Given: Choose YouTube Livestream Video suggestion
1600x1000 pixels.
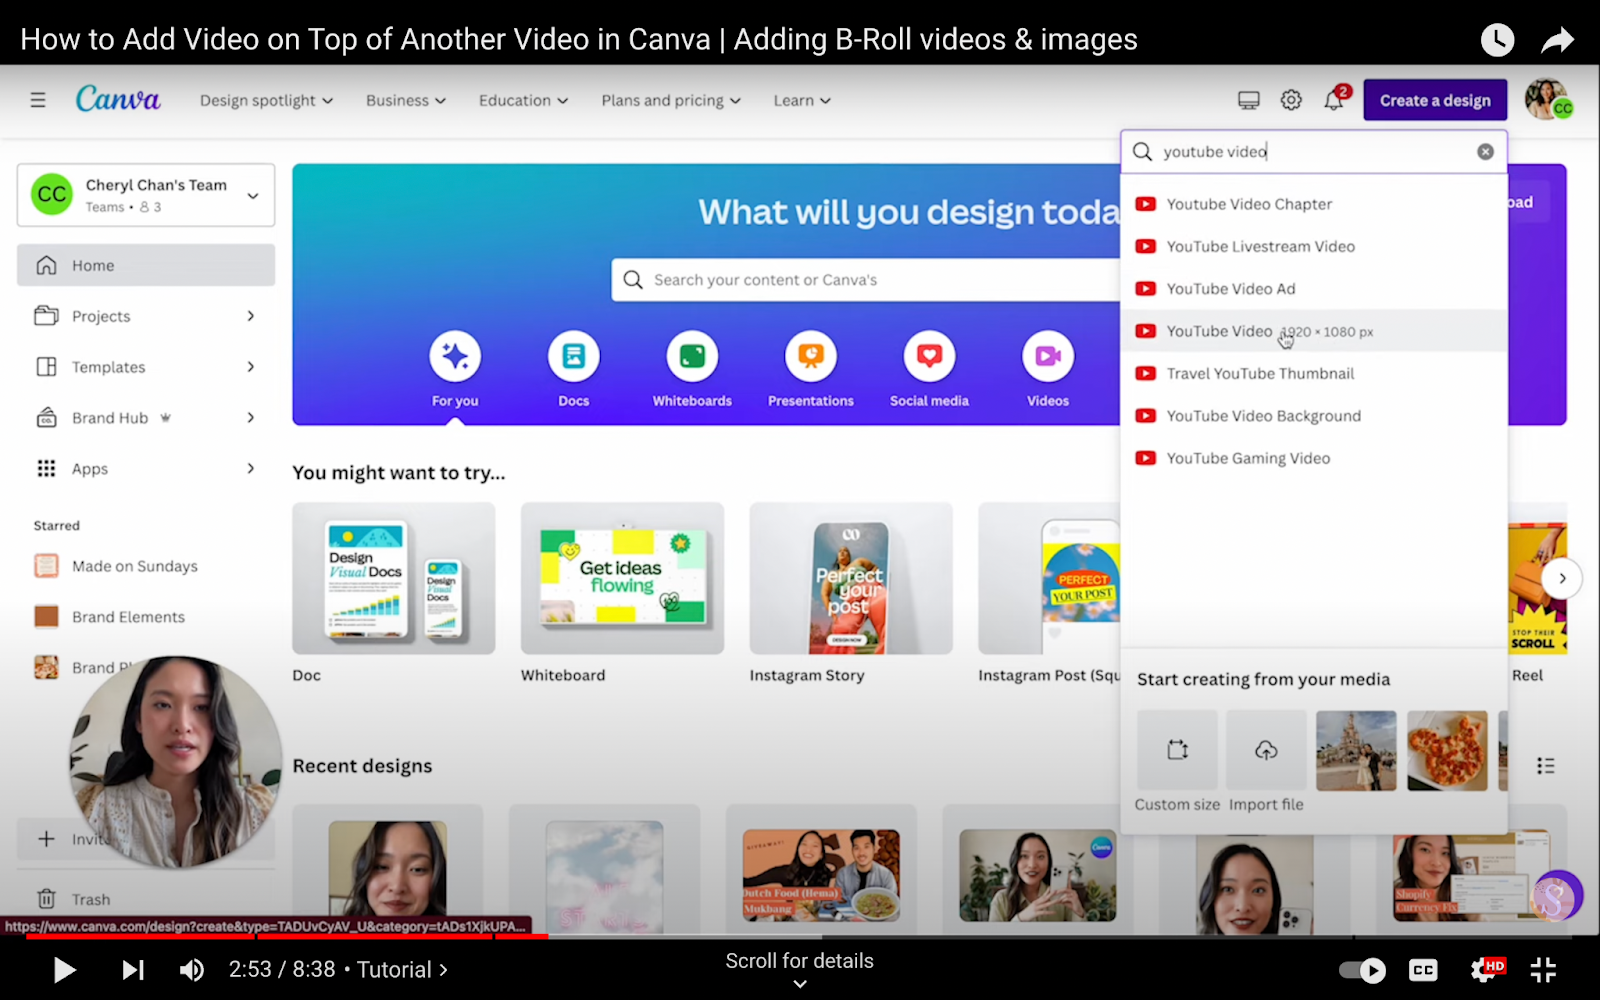Looking at the screenshot, I should (x=1314, y=246).
